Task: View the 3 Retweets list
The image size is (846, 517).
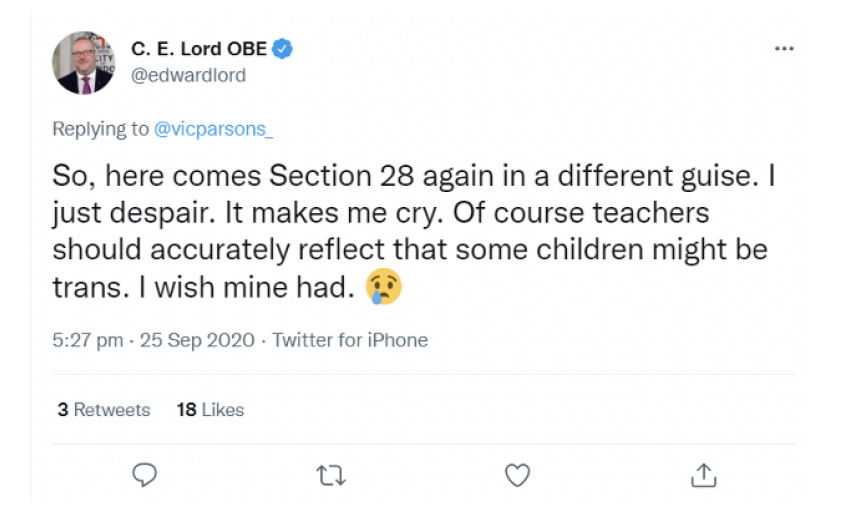Action: click(104, 409)
